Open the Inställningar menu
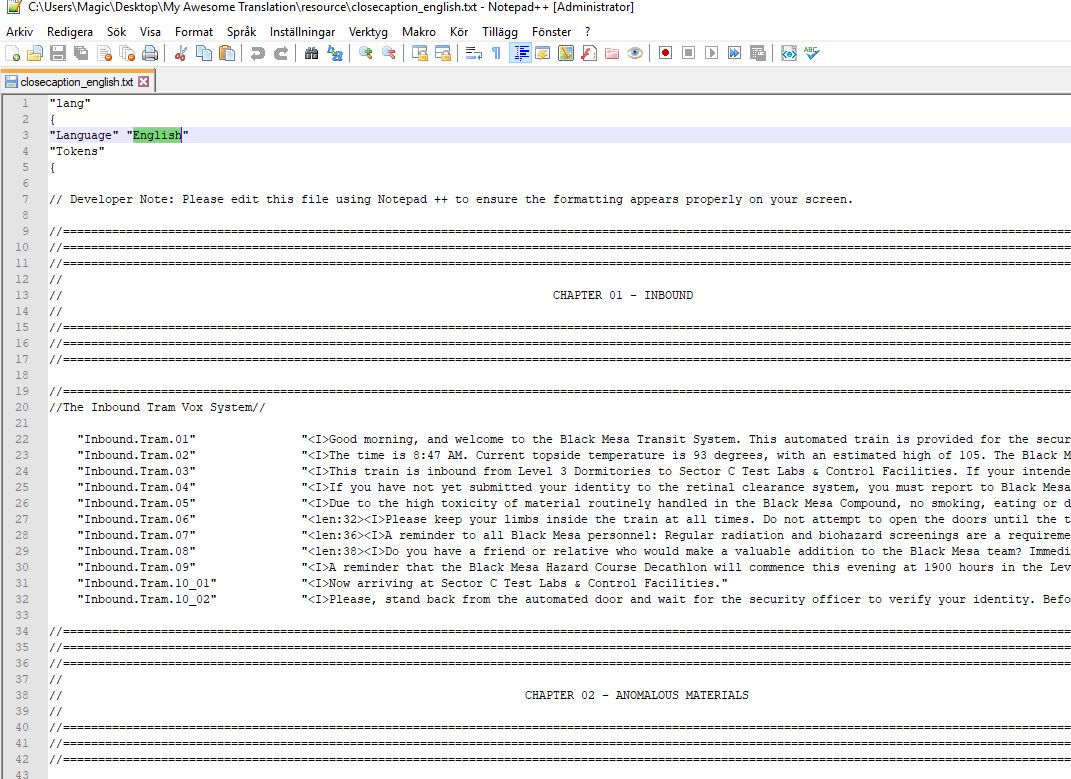 (303, 31)
